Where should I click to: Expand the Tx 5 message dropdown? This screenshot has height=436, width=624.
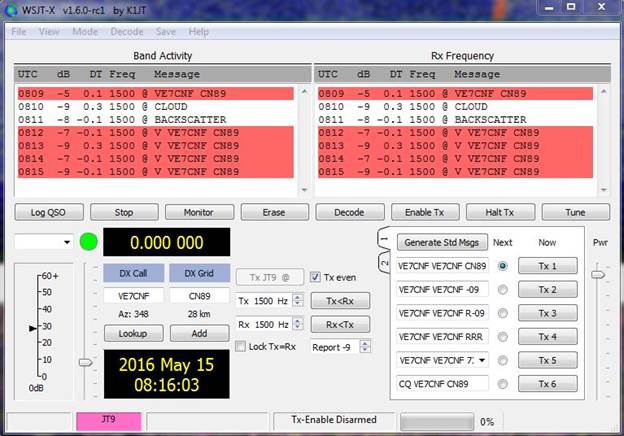click(482, 360)
